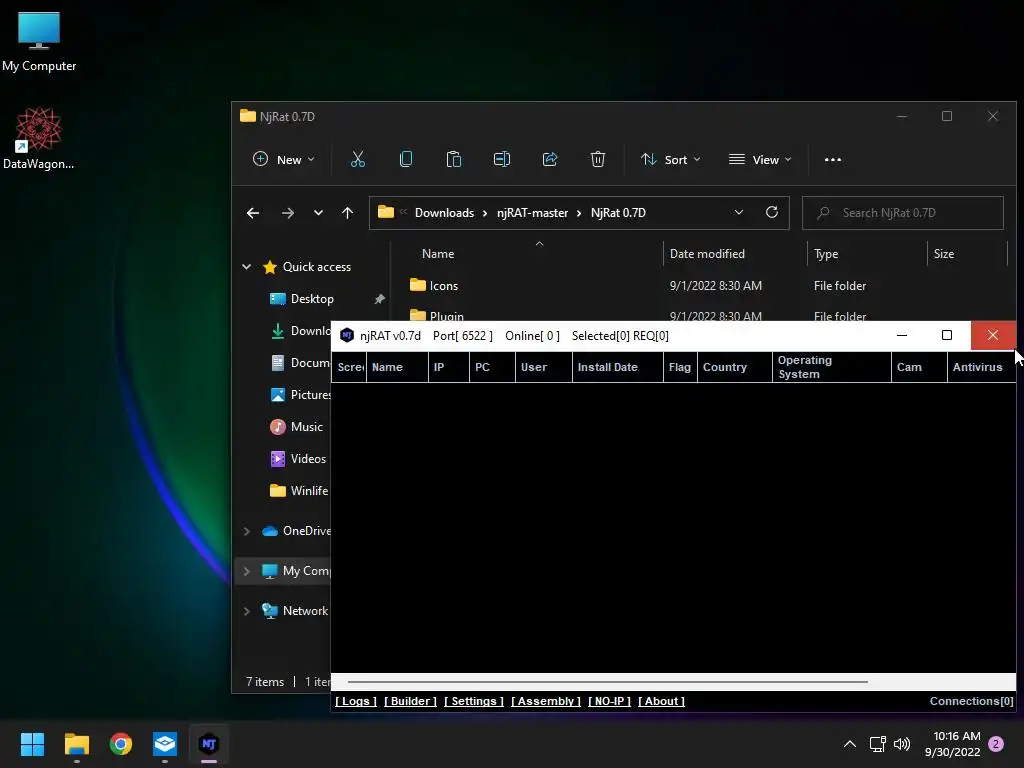This screenshot has width=1024, height=768.
Task: Go back with the Explorer back arrow
Action: (253, 213)
